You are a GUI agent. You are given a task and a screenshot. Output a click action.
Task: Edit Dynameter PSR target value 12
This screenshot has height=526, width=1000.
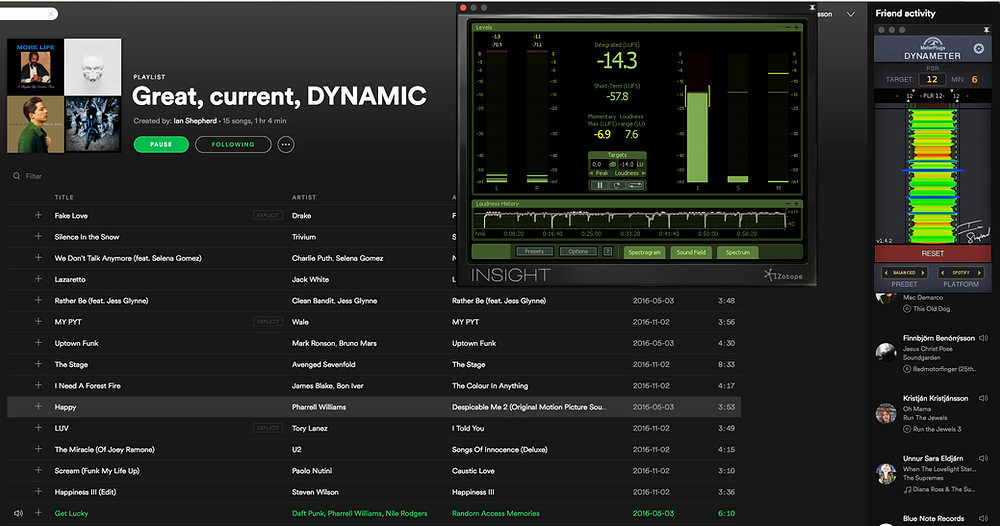pos(932,79)
